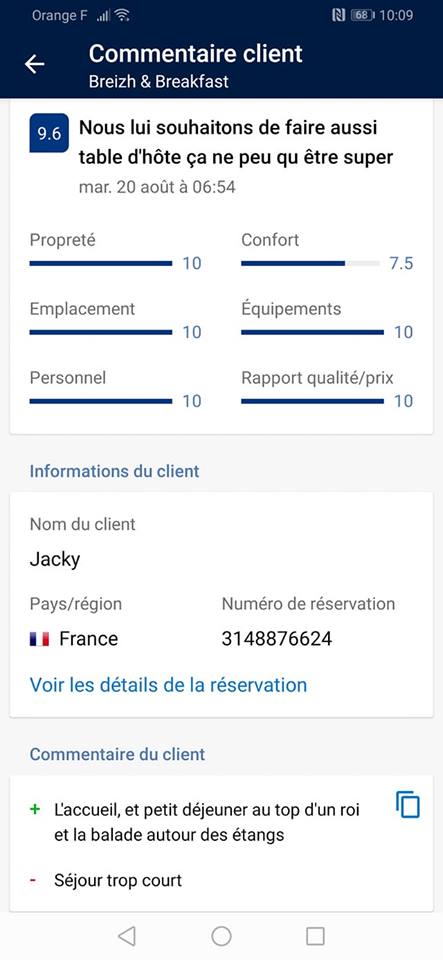This screenshot has width=443, height=960.
Task: Tap the Confort rating bar at 7.5
Action: [310, 263]
